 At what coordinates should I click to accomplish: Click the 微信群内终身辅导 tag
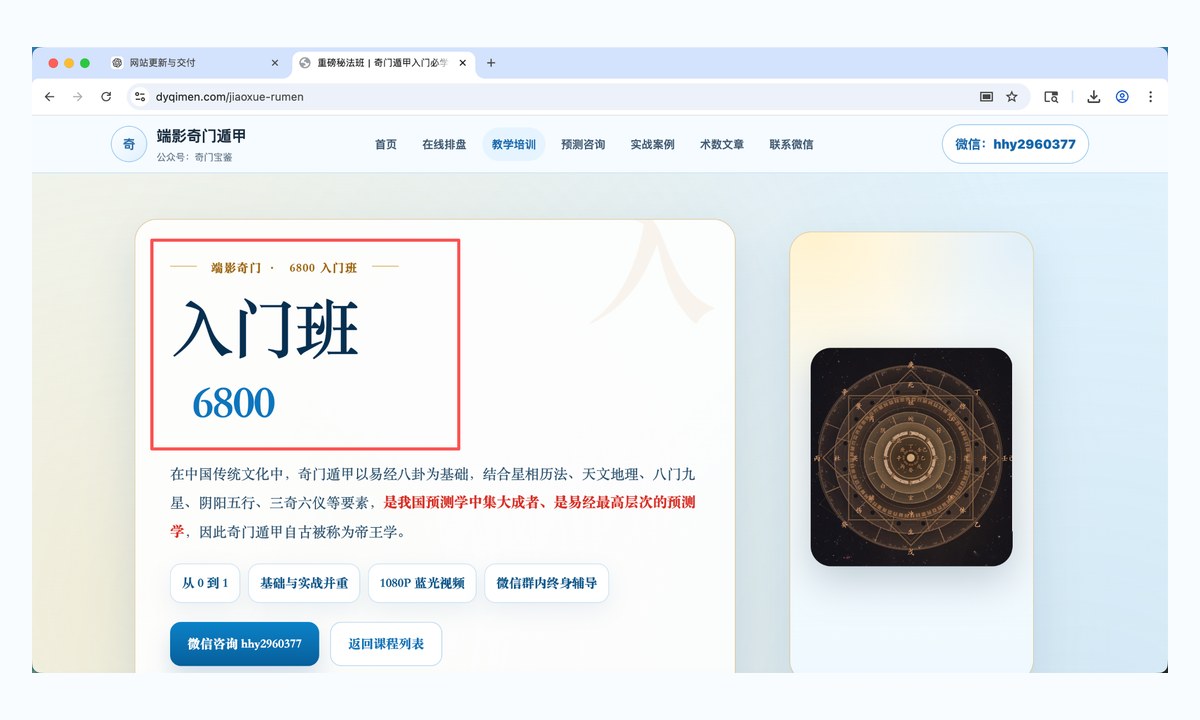point(547,583)
